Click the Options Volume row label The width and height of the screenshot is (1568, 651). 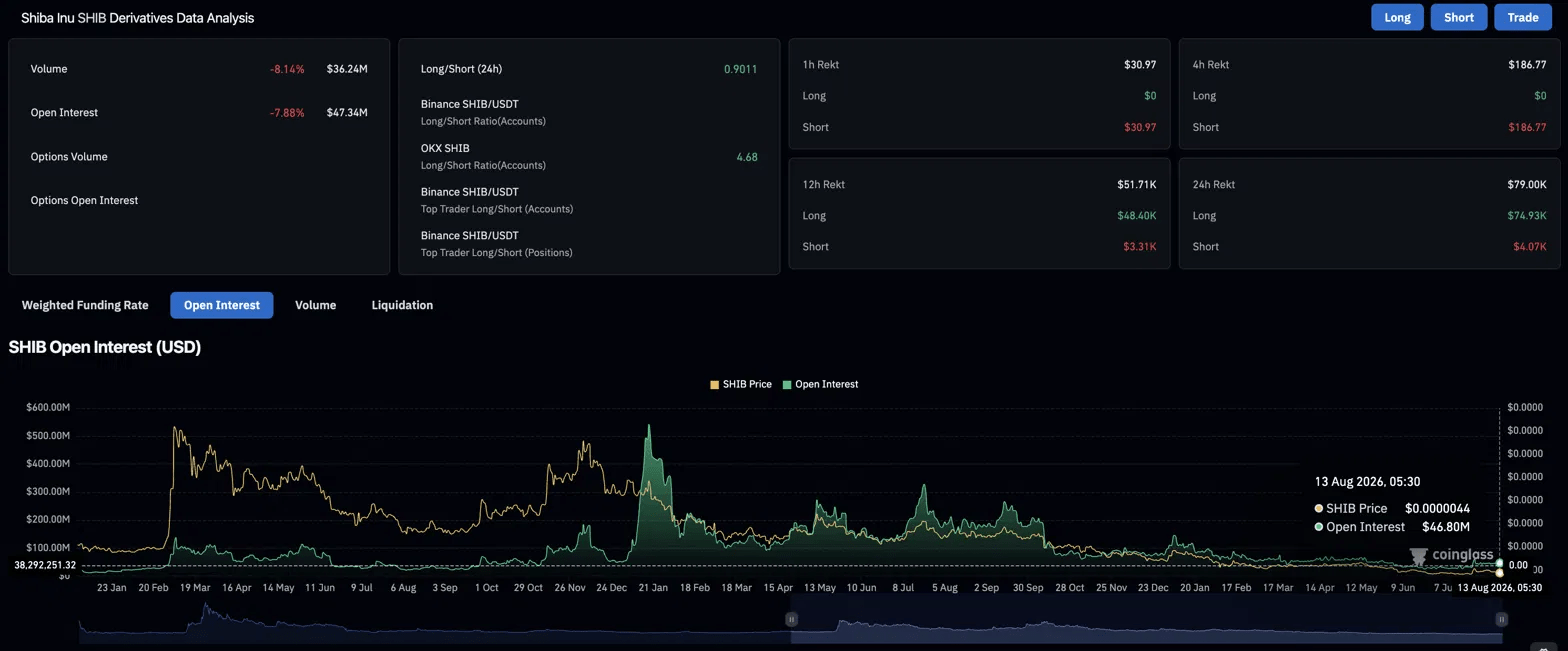[x=69, y=157]
